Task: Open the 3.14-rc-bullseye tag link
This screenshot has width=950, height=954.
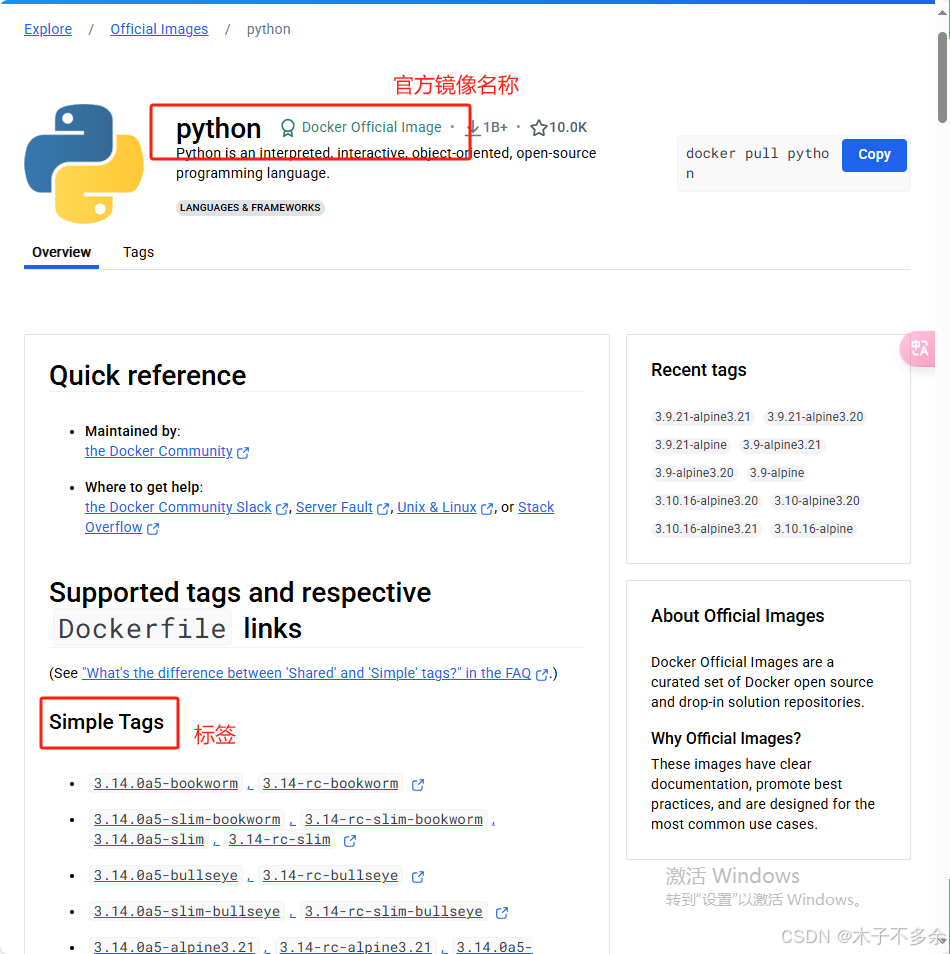Action: pyautogui.click(x=330, y=876)
